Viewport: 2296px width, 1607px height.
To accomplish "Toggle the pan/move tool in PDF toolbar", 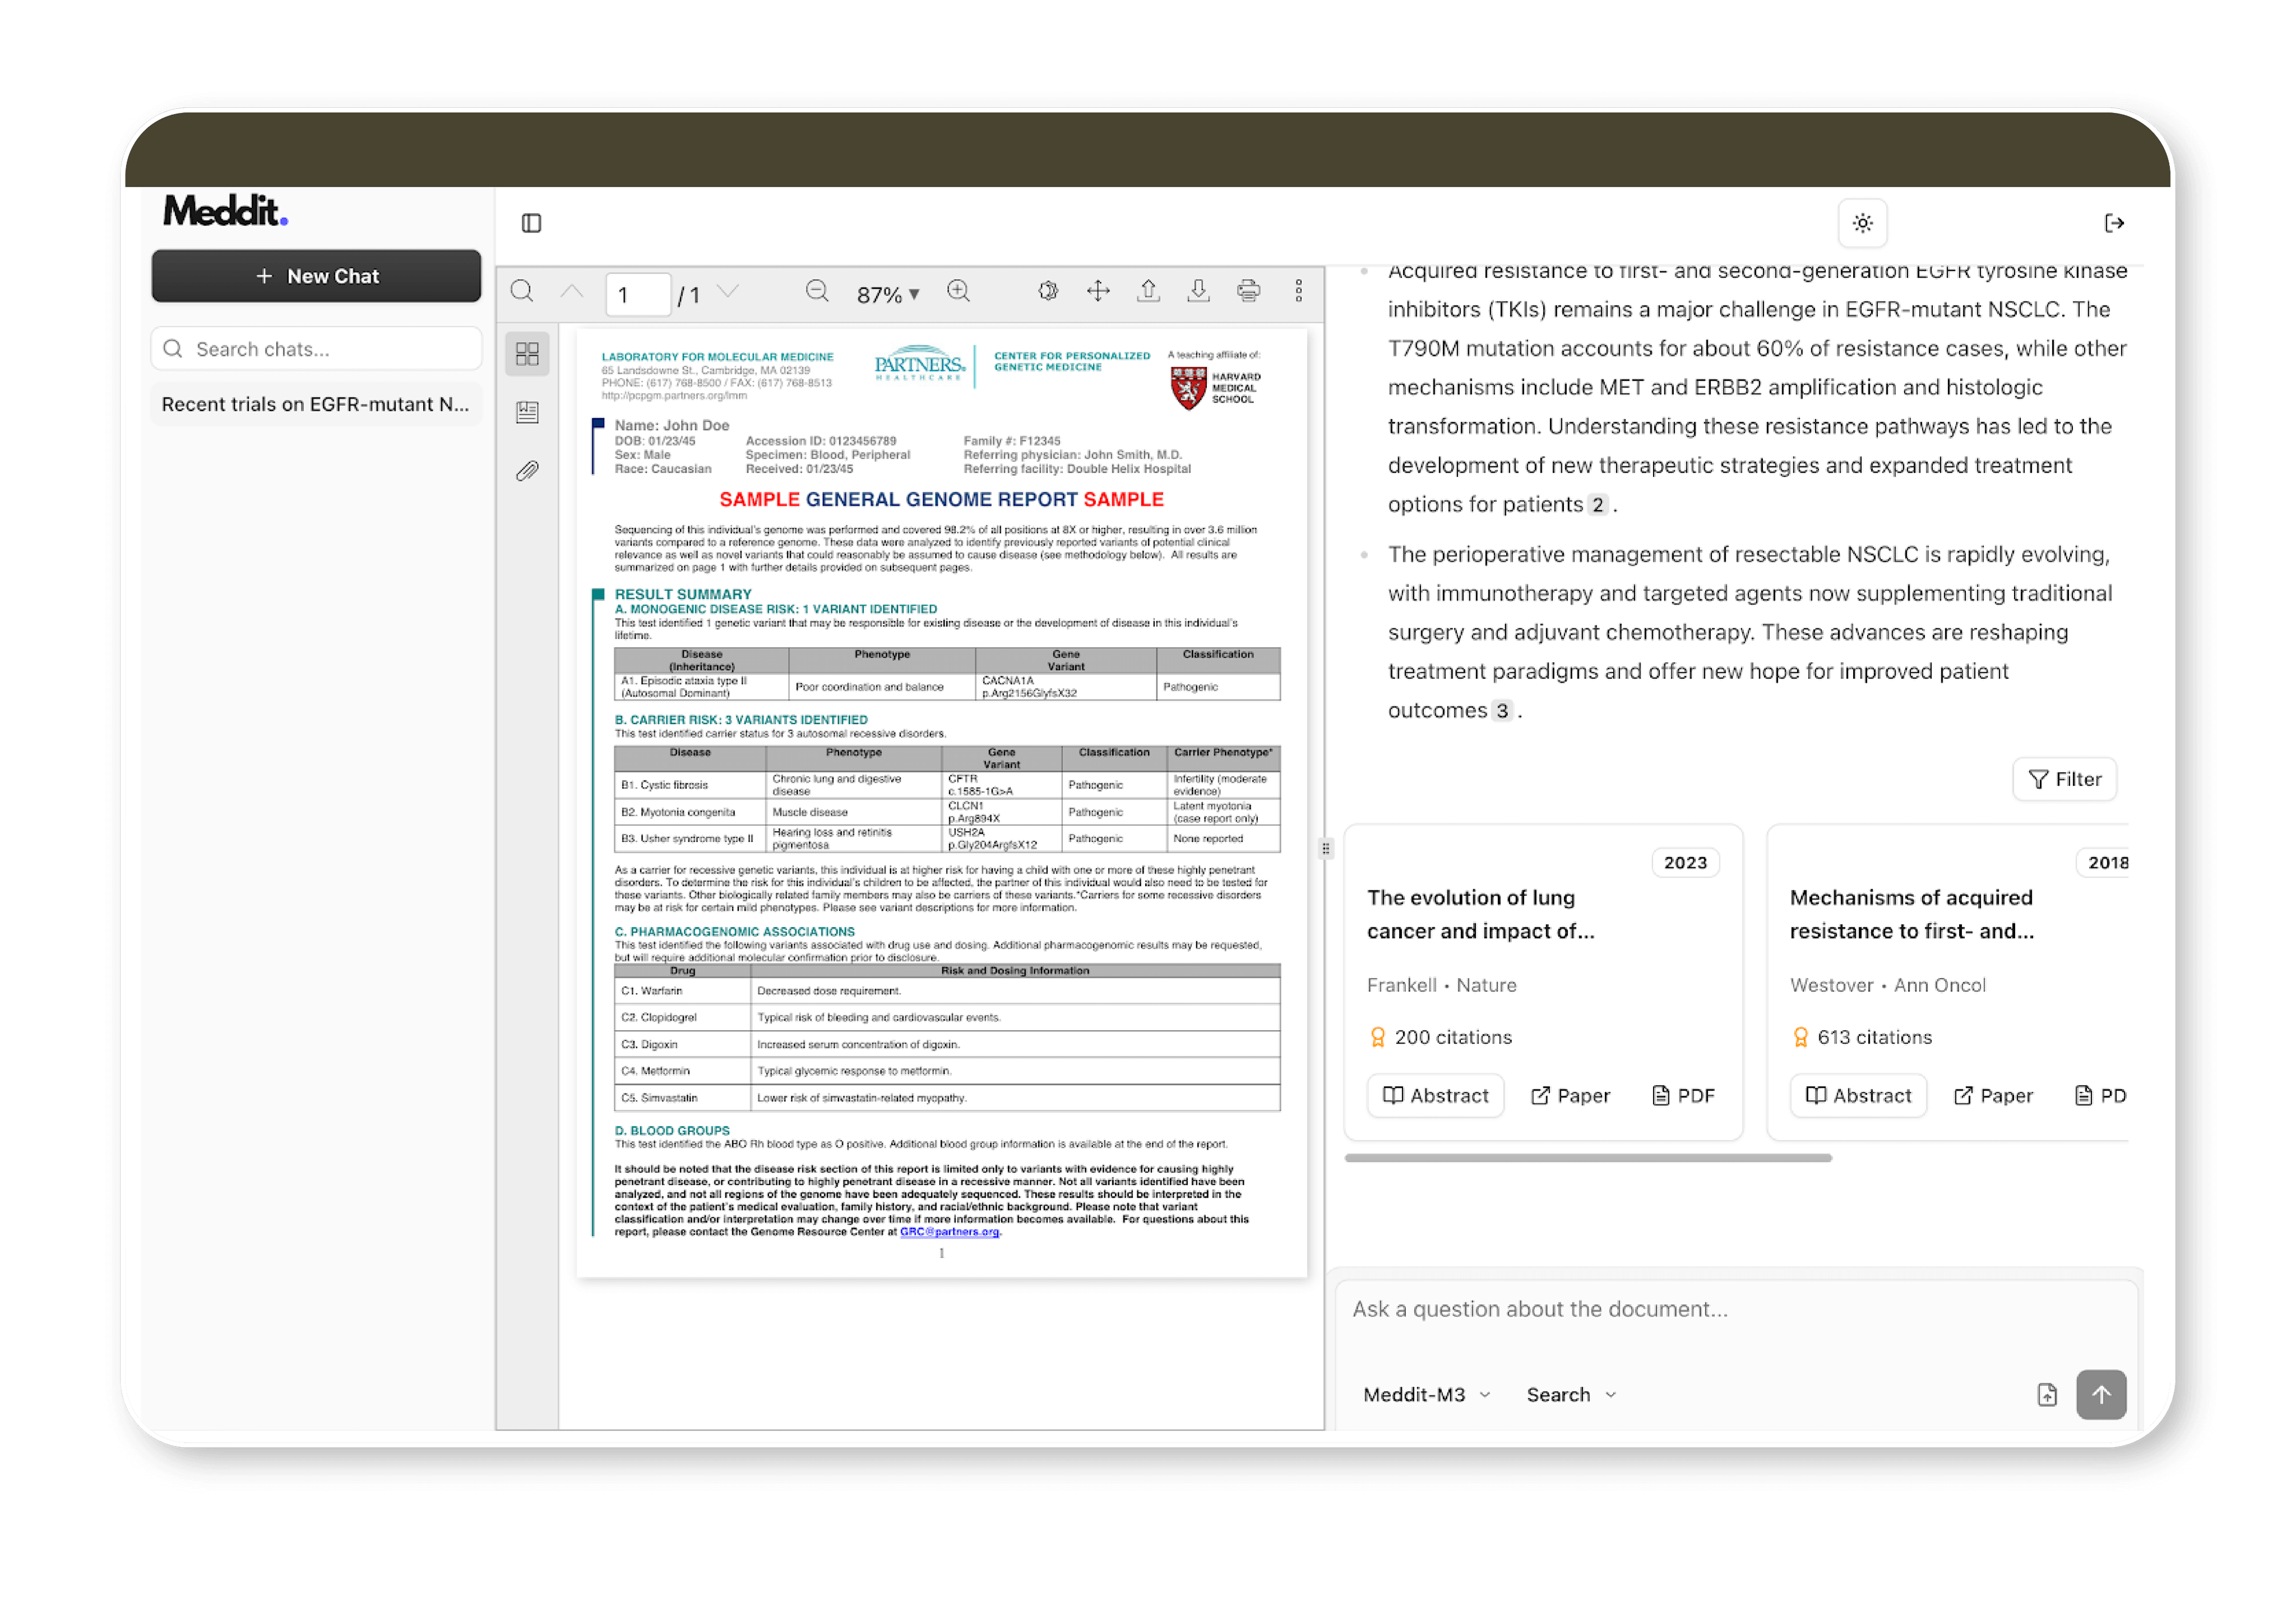I will point(1098,292).
